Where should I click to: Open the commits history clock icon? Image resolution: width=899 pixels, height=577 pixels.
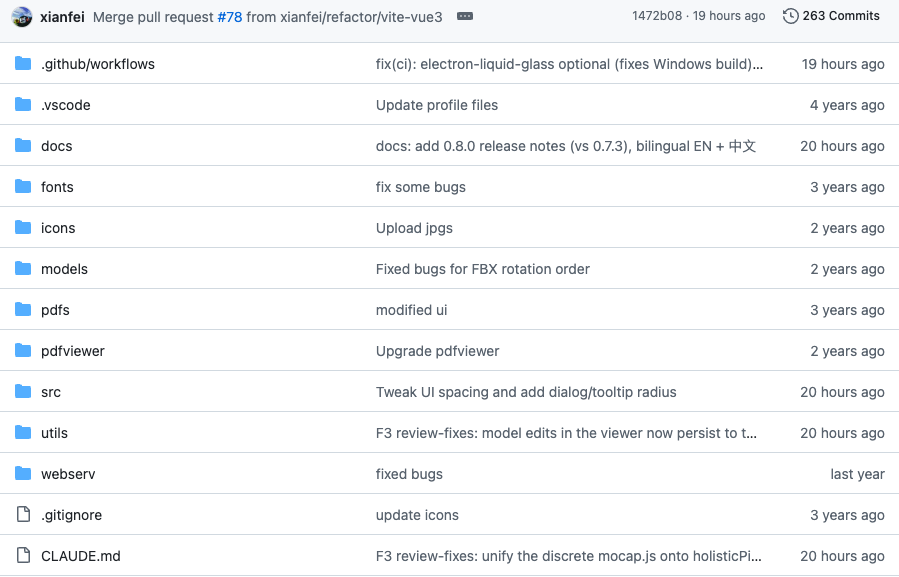[x=790, y=16]
